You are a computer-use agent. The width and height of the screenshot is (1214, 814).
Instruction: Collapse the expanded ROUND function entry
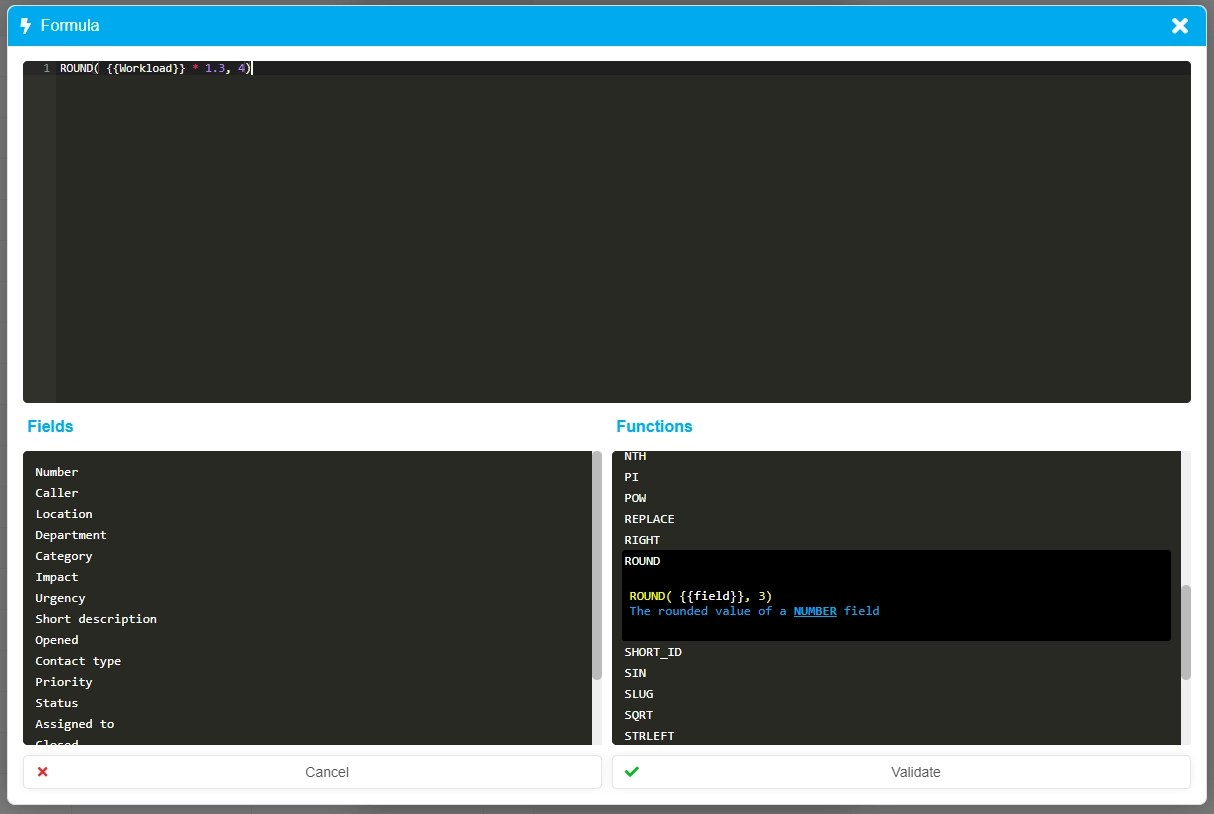(642, 561)
